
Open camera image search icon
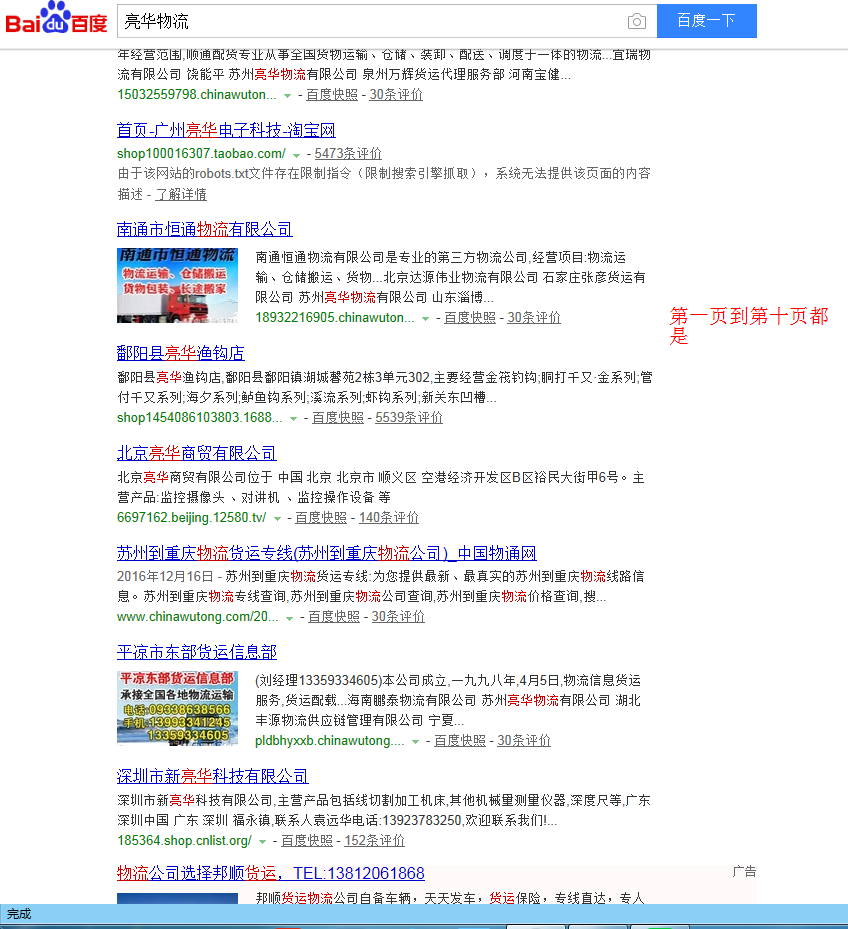click(x=636, y=21)
